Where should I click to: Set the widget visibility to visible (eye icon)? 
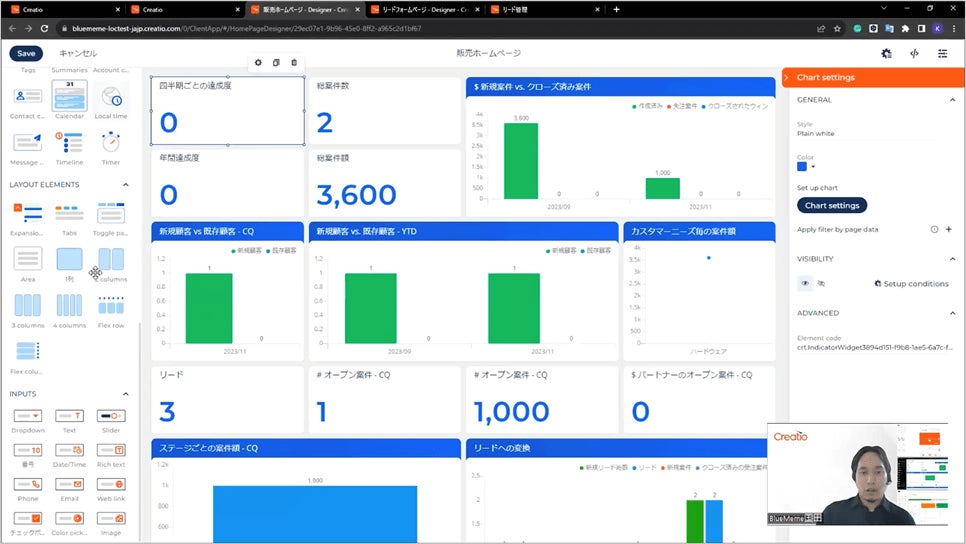pyautogui.click(x=805, y=283)
